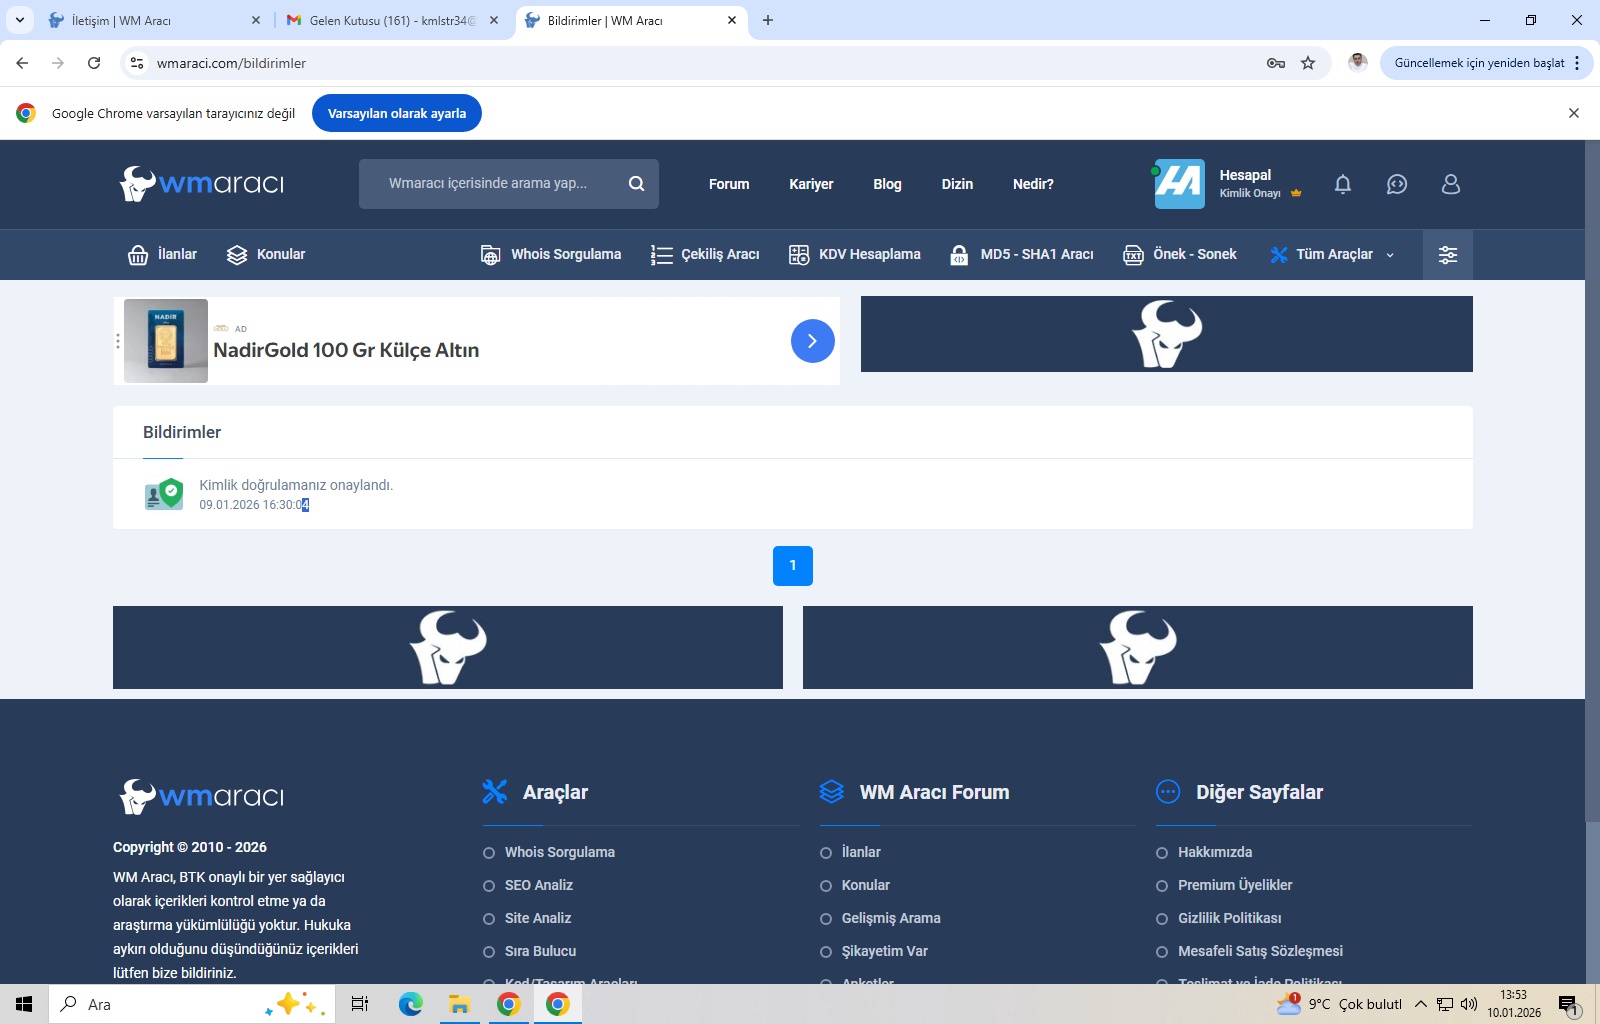
Task: Go back to the previous page
Action: [x=22, y=63]
